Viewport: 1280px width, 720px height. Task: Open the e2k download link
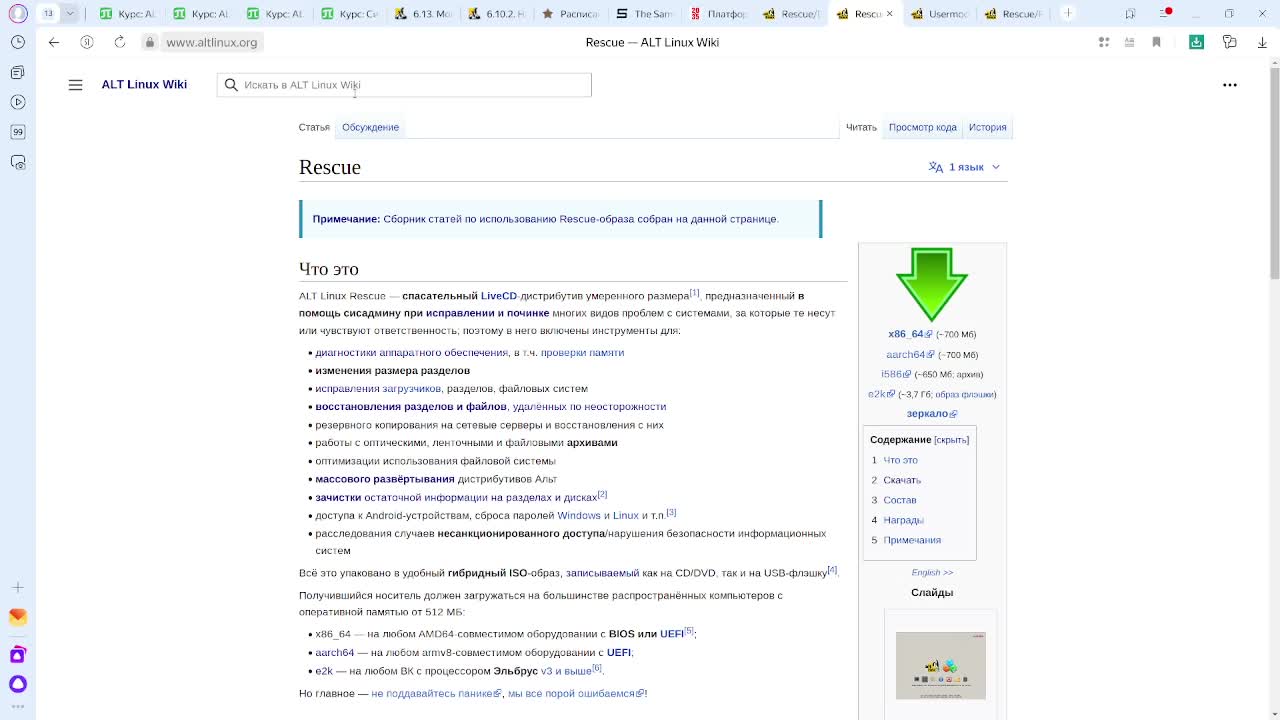coord(880,394)
